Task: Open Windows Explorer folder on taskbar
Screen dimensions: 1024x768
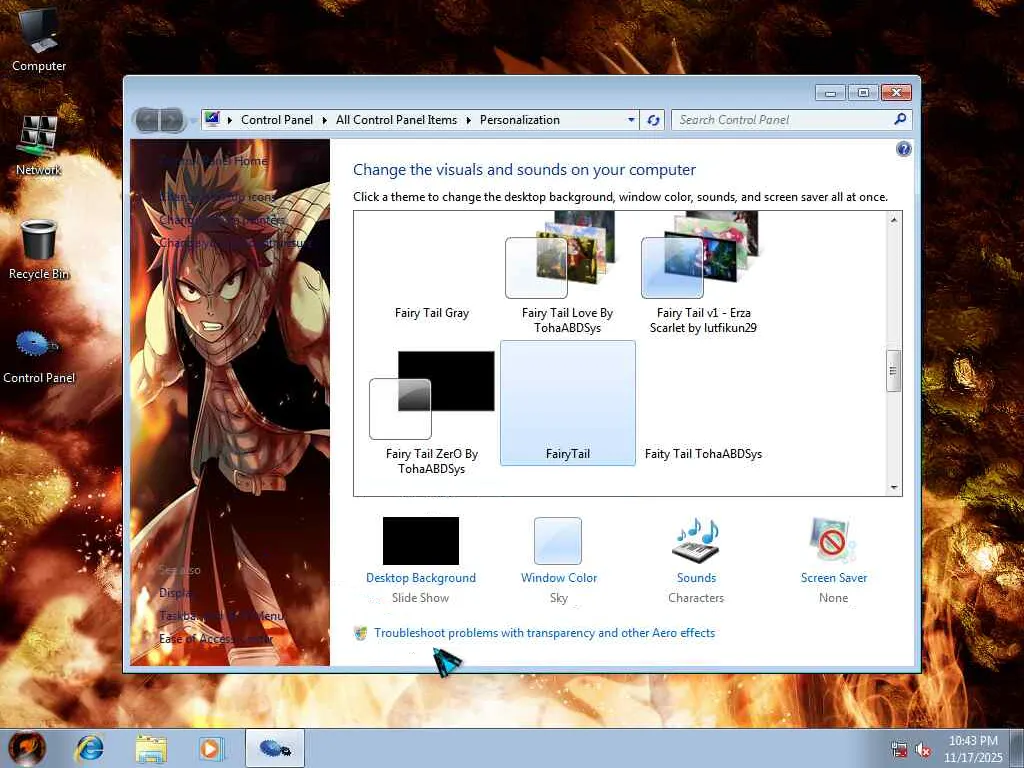Action: tap(151, 748)
